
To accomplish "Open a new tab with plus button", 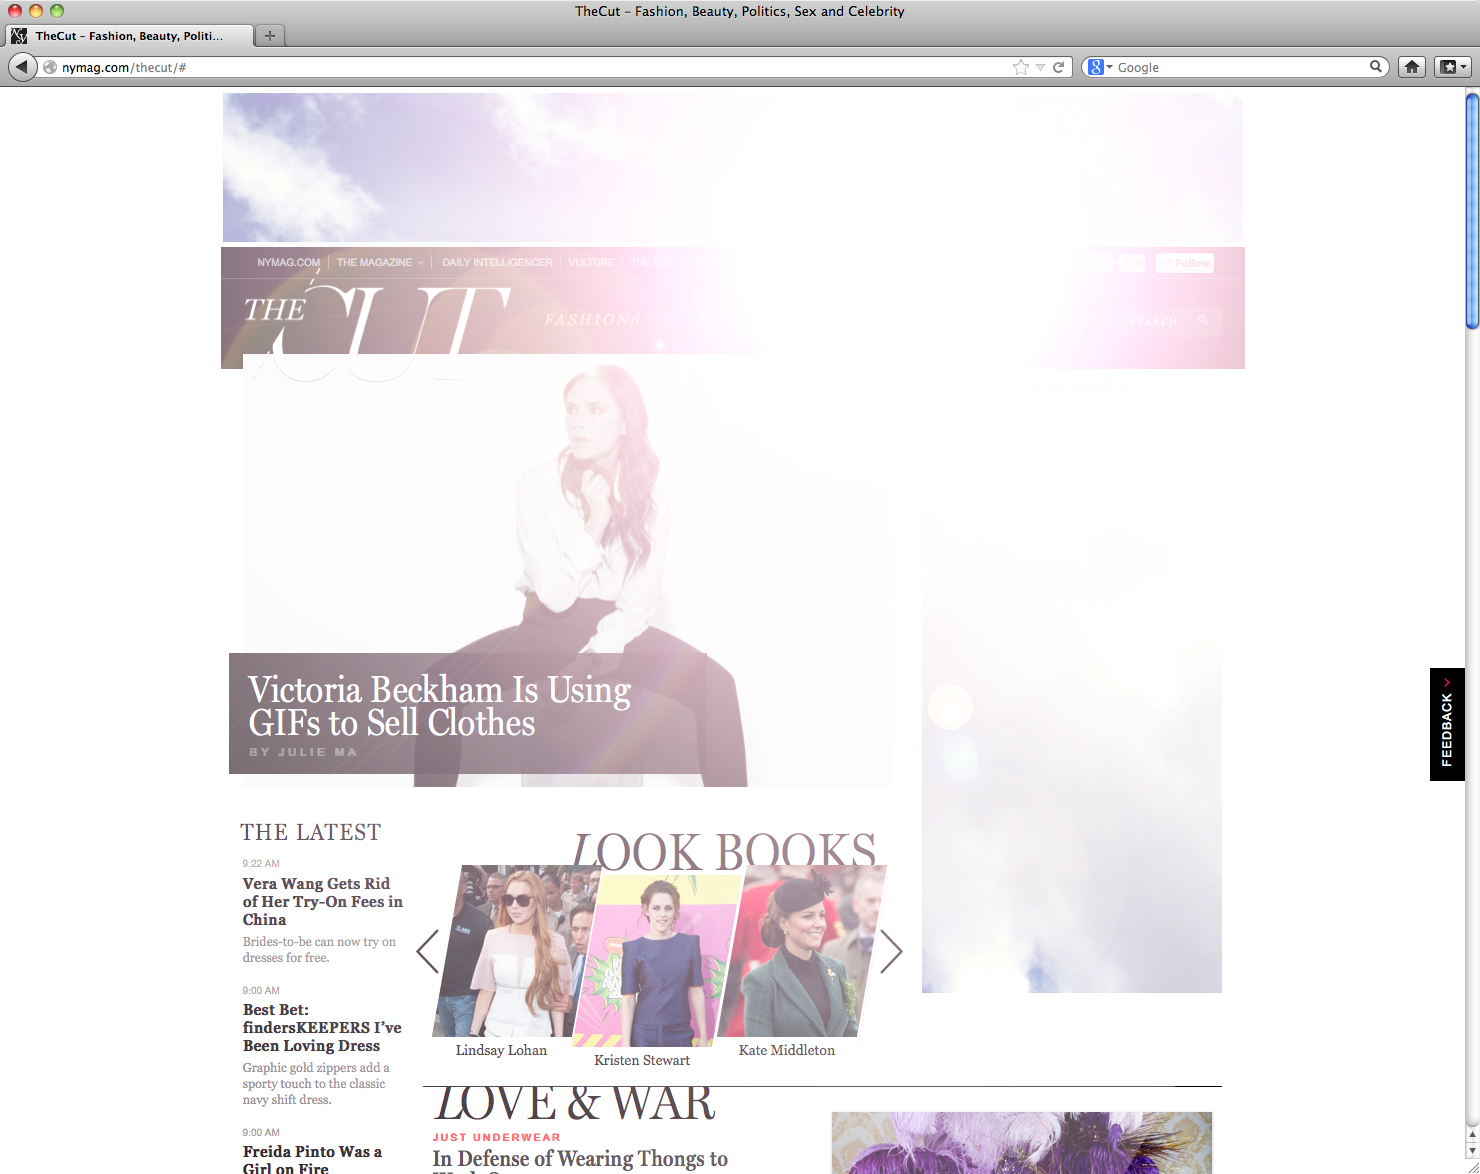I will point(269,36).
